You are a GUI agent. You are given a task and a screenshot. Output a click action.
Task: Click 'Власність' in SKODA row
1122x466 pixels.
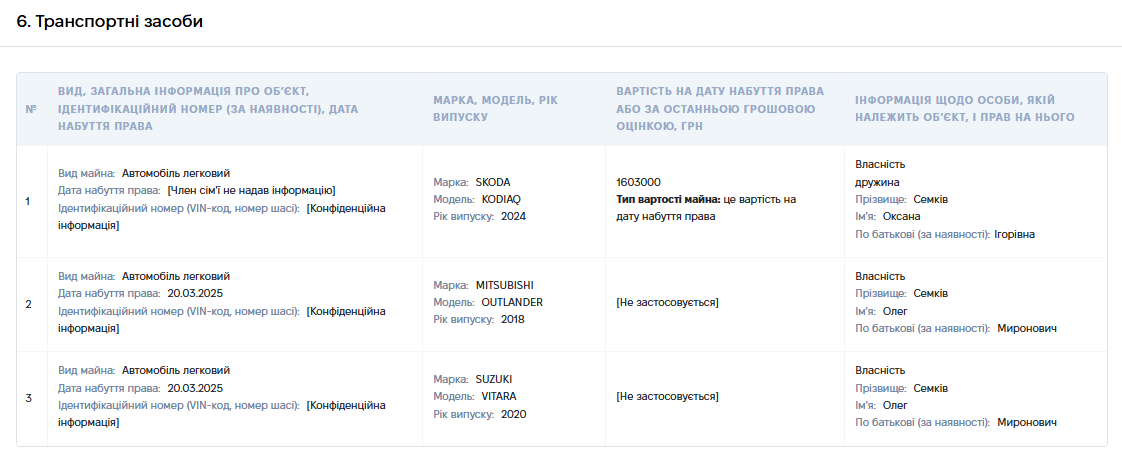coord(880,165)
